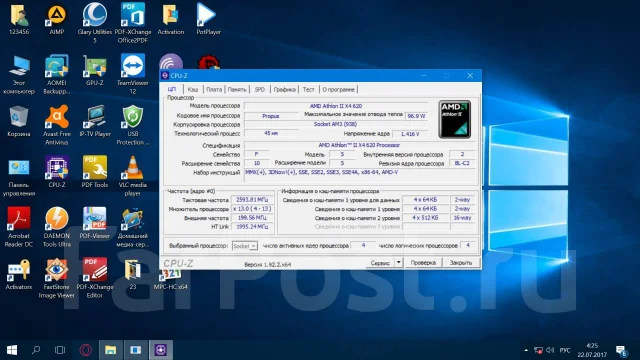Open the taskbar clock and date
Image resolution: width=640 pixels, height=360 pixels.
(592, 350)
